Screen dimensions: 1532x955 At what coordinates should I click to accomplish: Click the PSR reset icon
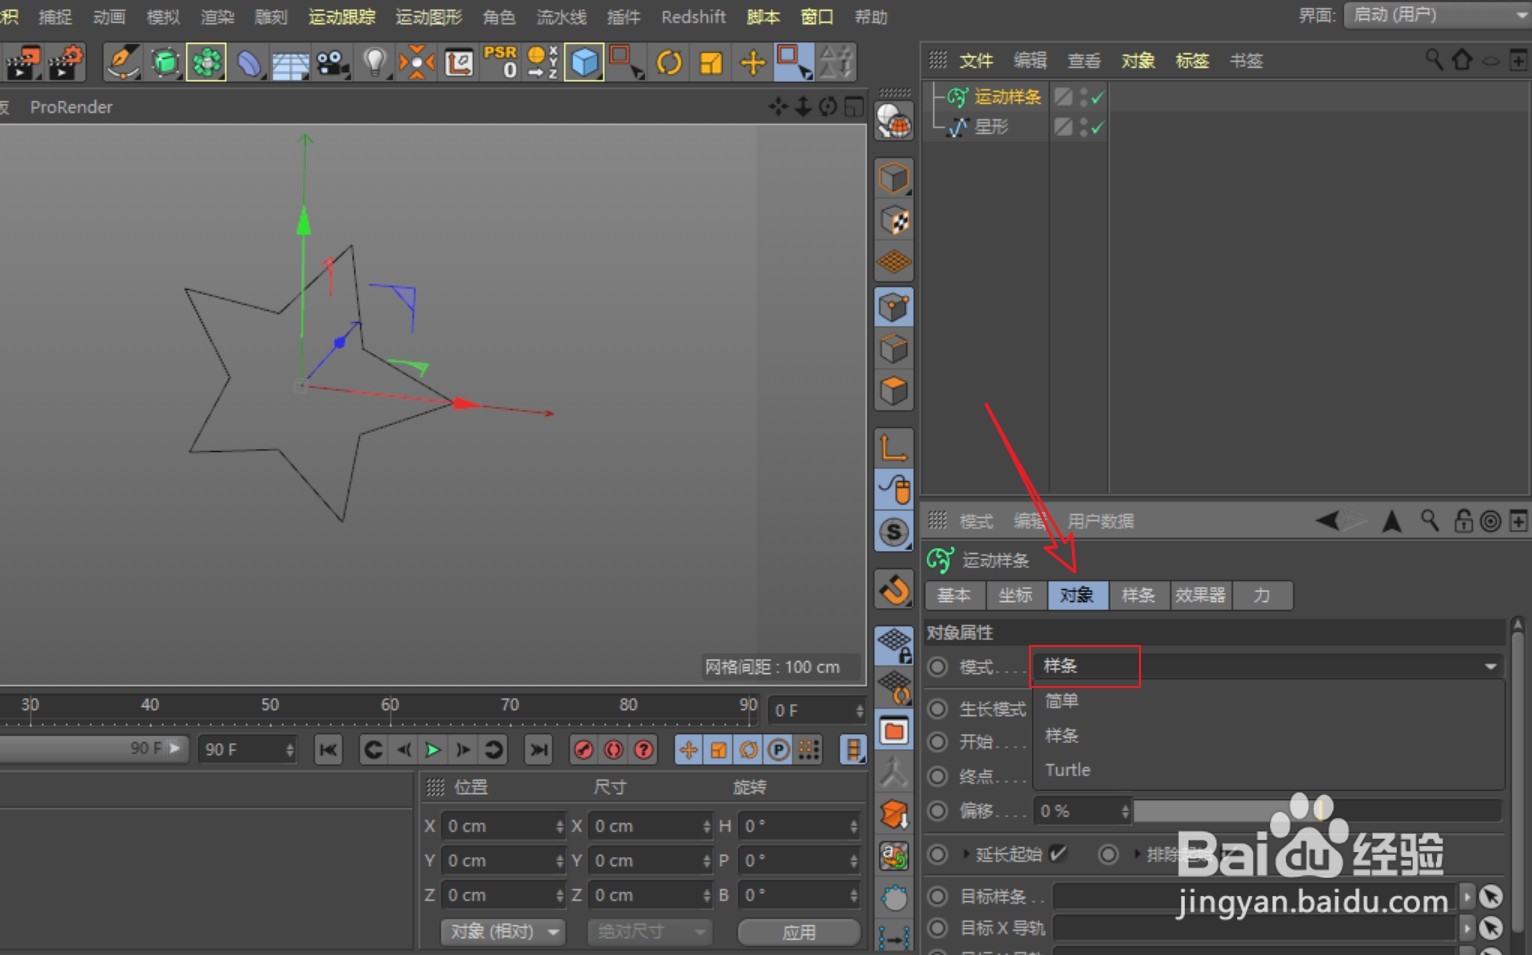pos(500,62)
